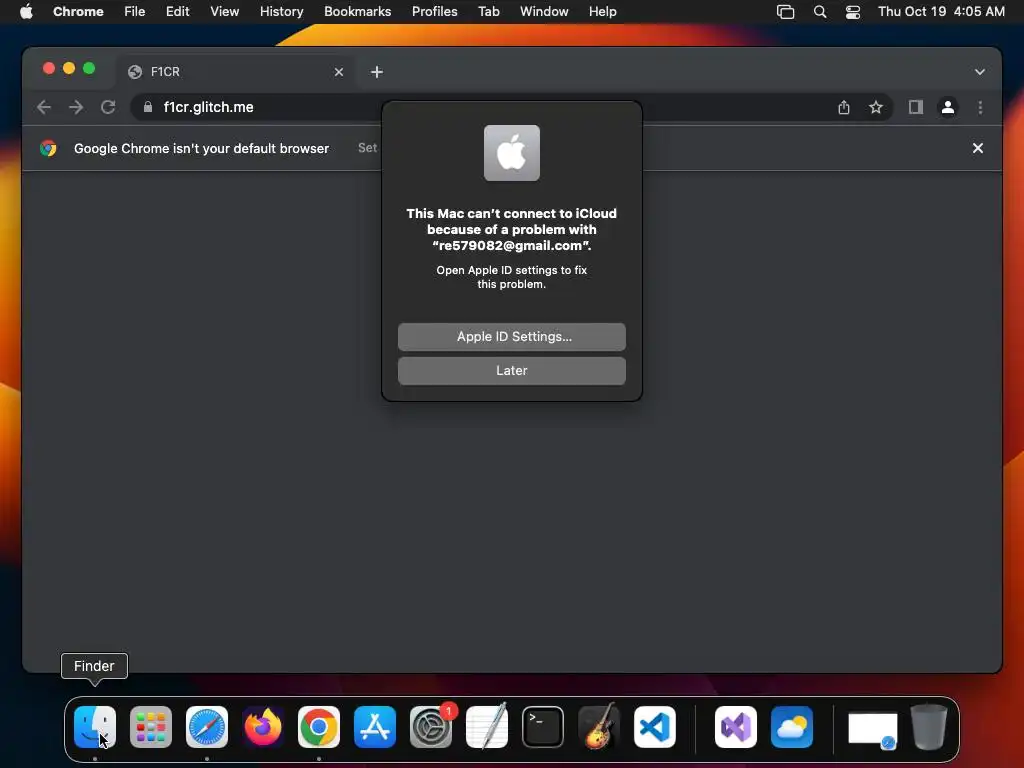Viewport: 1024px width, 768px height.
Task: Open the View menu
Action: click(x=225, y=12)
